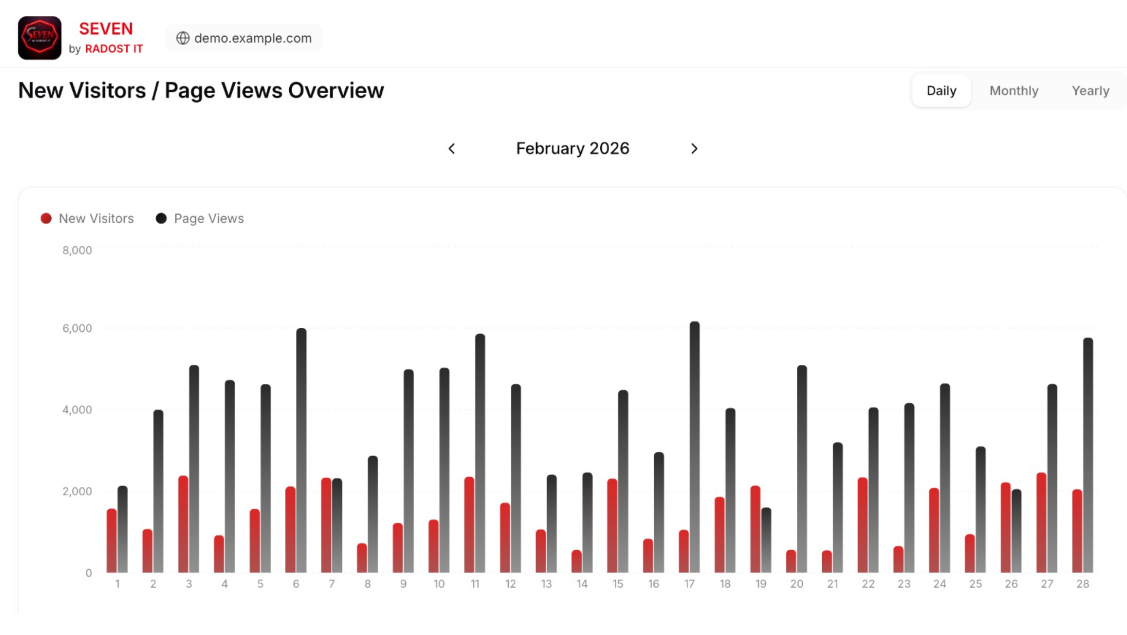Click the globe icon beside demo.example.com

pyautogui.click(x=183, y=38)
